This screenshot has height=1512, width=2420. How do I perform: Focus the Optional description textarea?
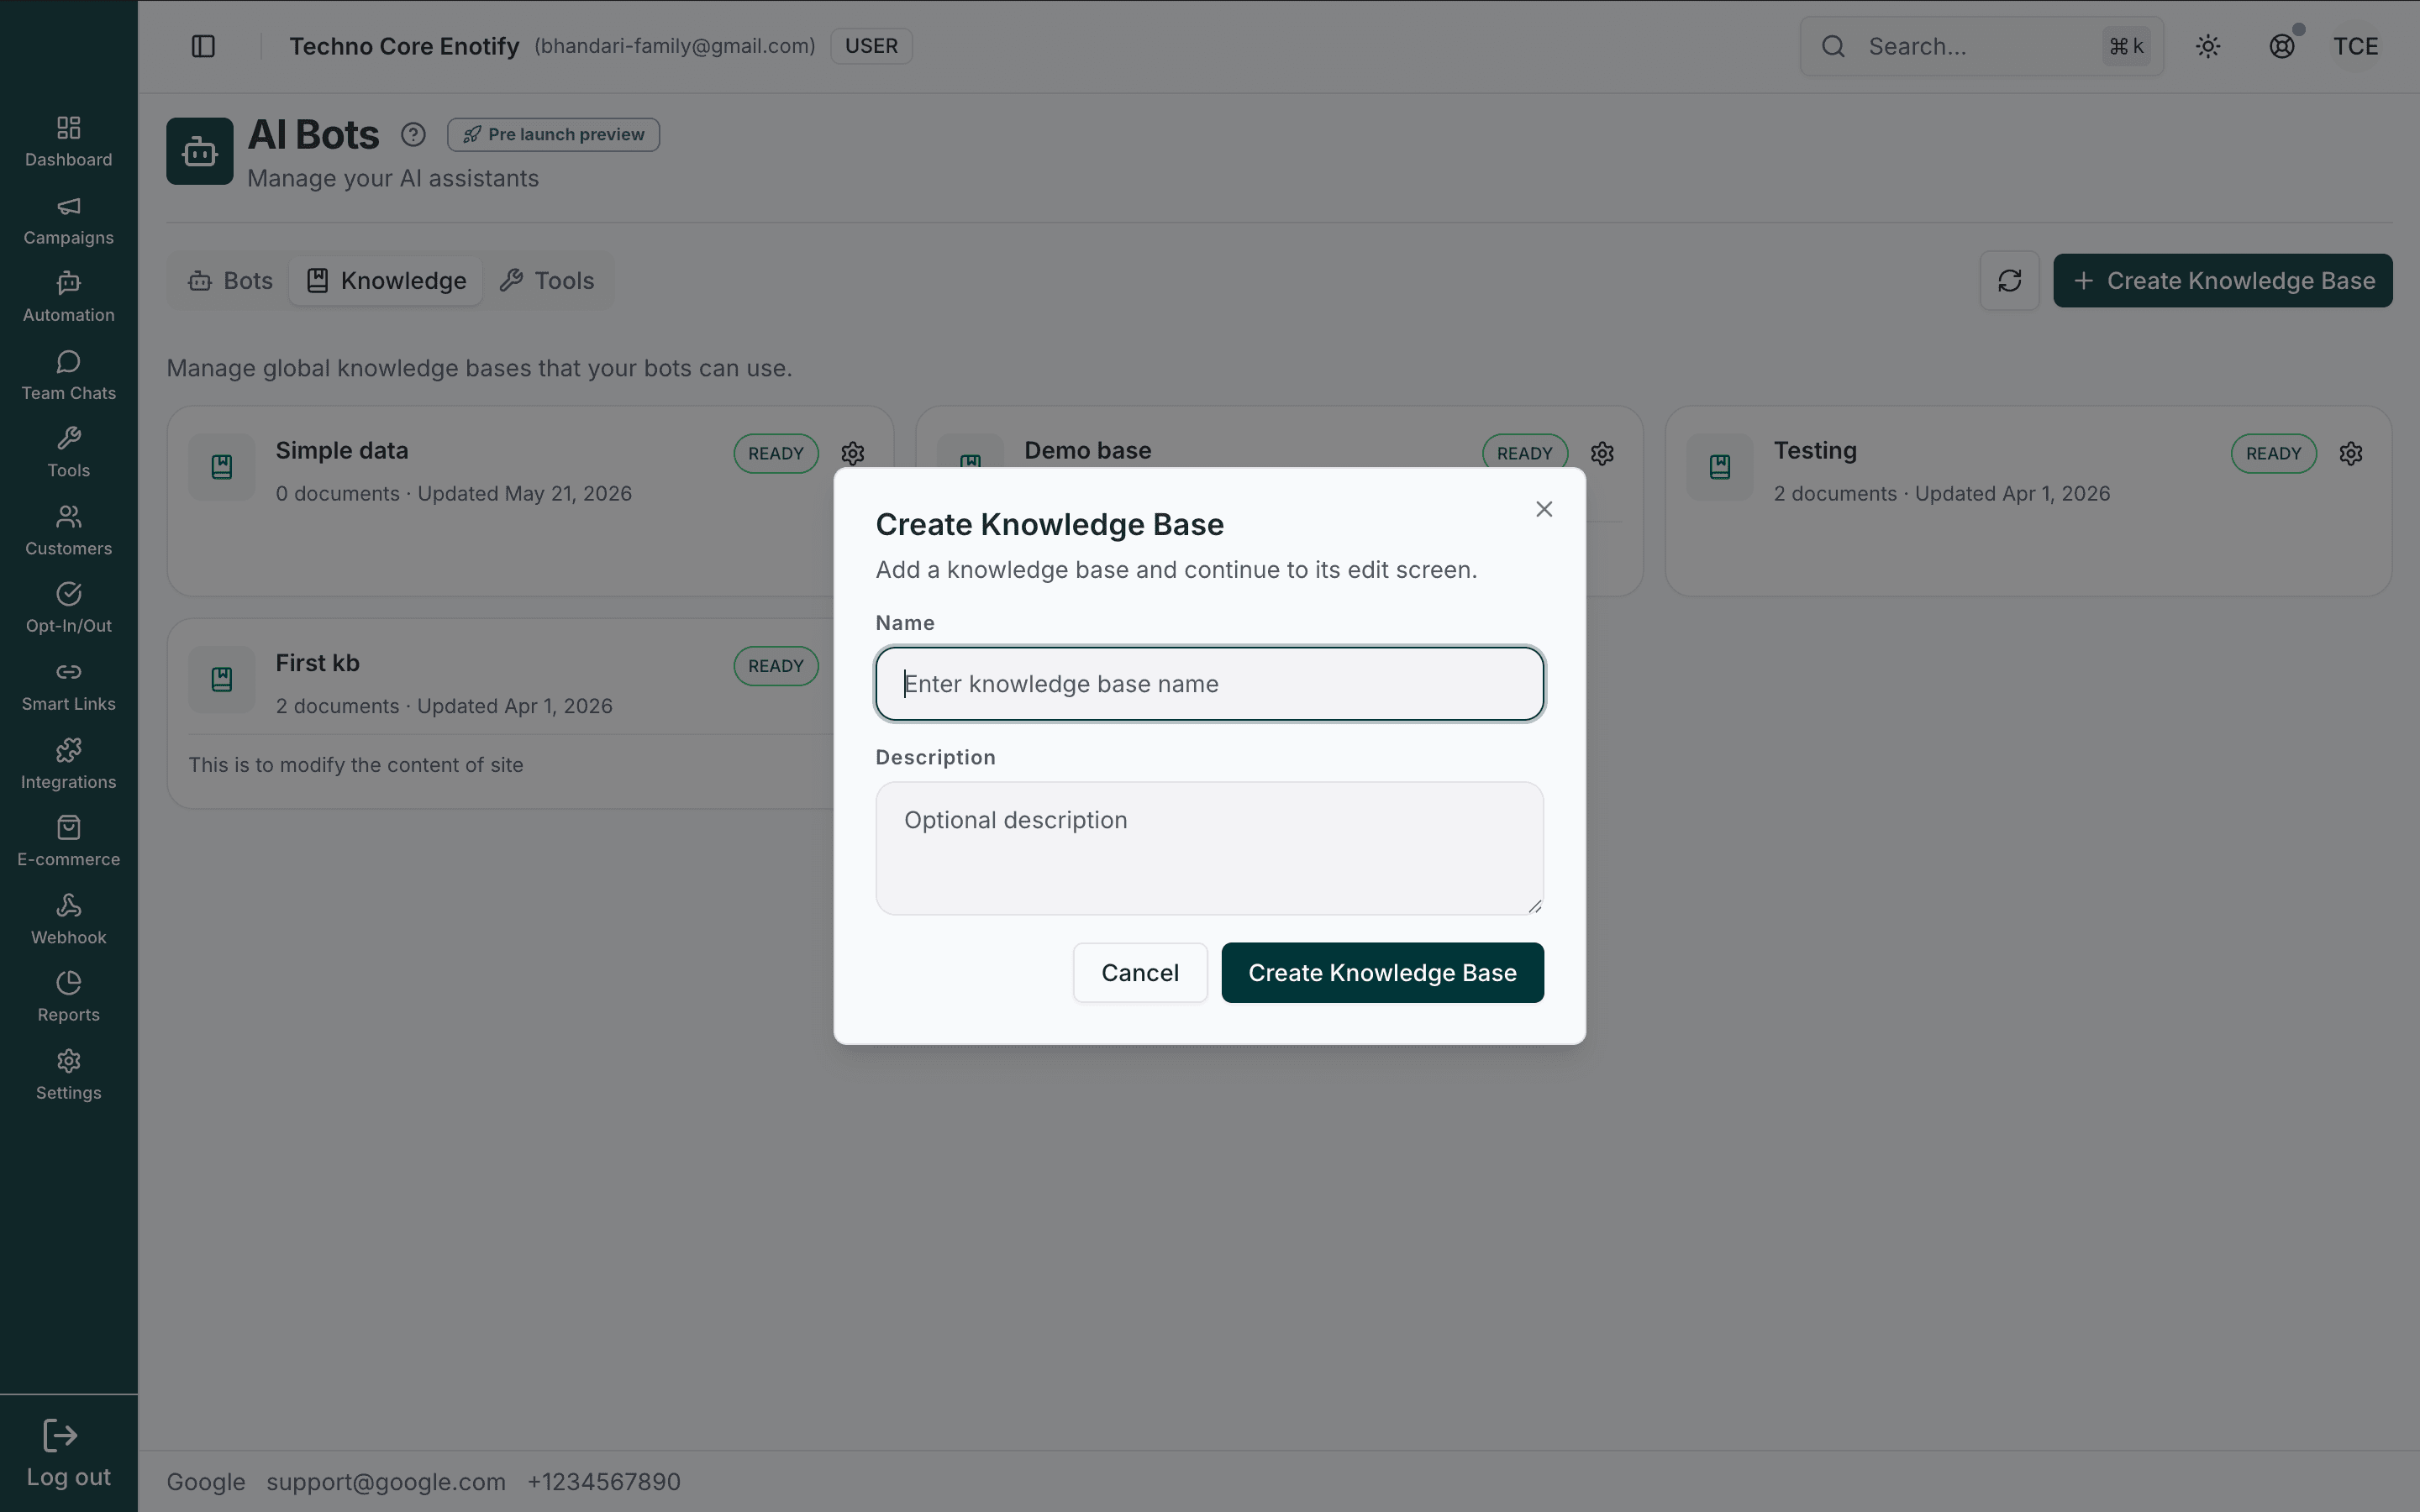pyautogui.click(x=1209, y=848)
